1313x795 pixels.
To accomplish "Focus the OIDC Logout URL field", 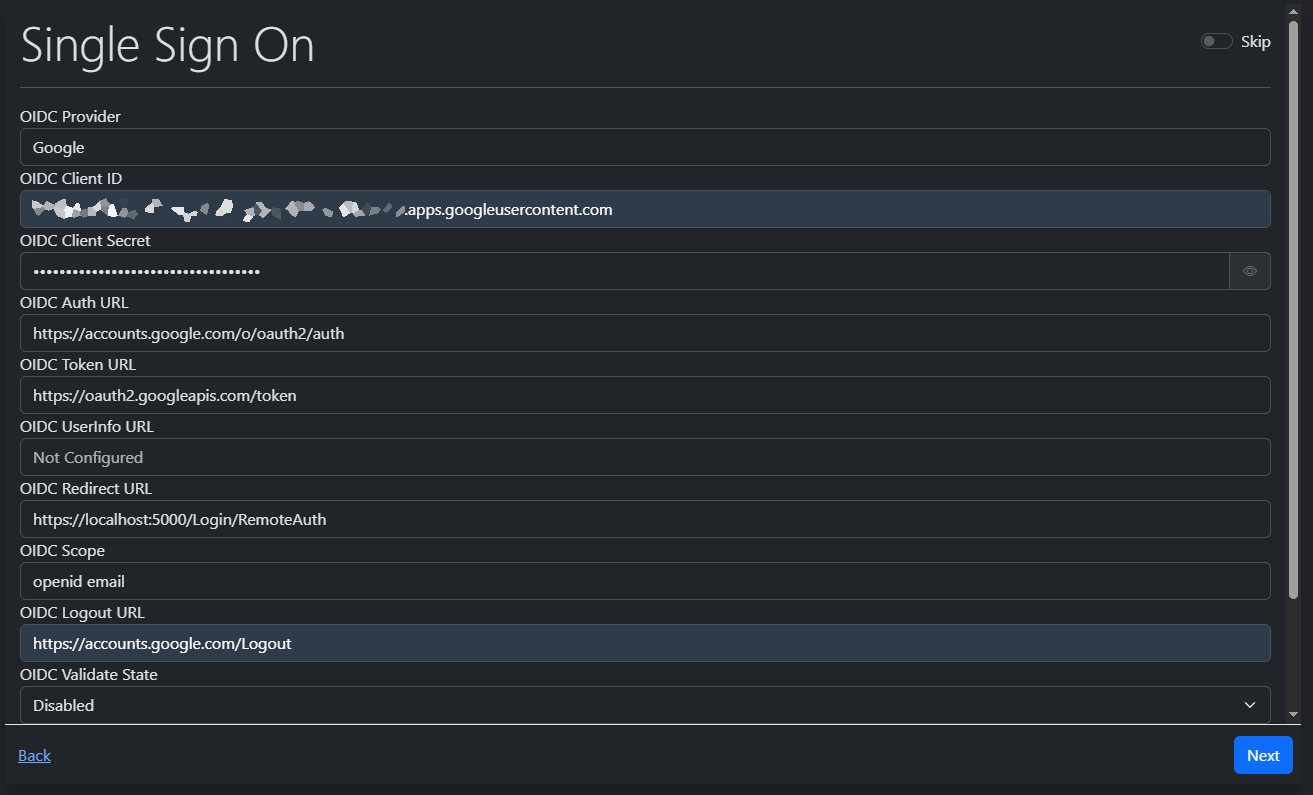I will point(645,643).
